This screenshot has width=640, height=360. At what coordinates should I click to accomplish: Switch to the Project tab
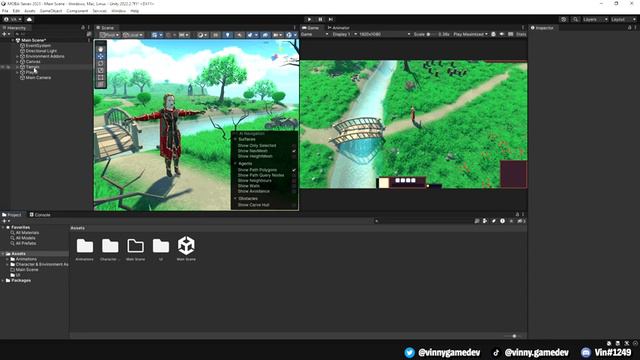coord(11,215)
